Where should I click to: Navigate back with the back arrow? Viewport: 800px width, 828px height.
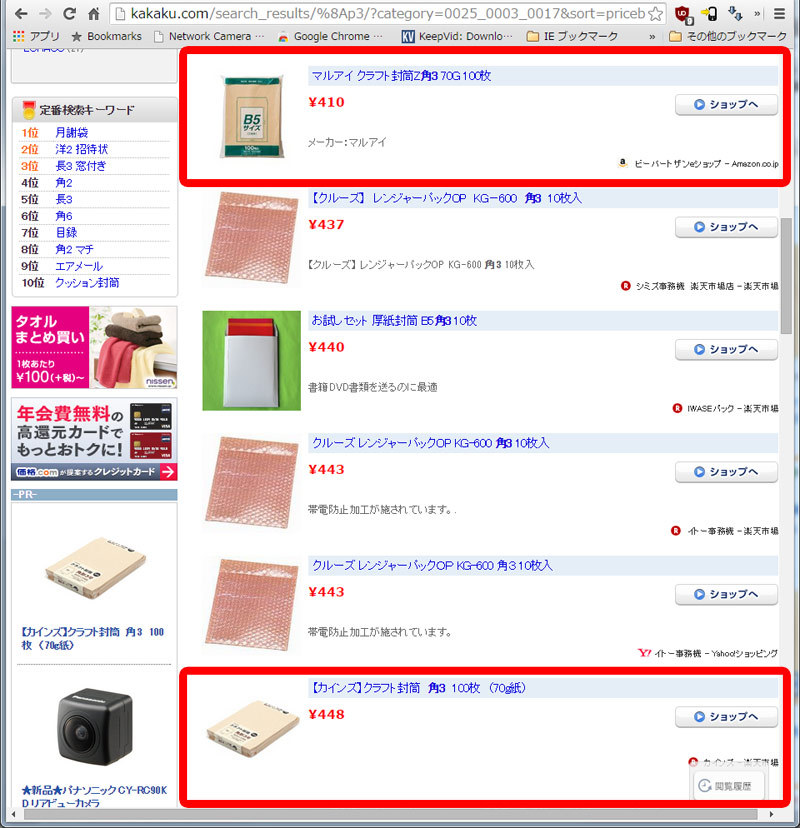[x=21, y=14]
